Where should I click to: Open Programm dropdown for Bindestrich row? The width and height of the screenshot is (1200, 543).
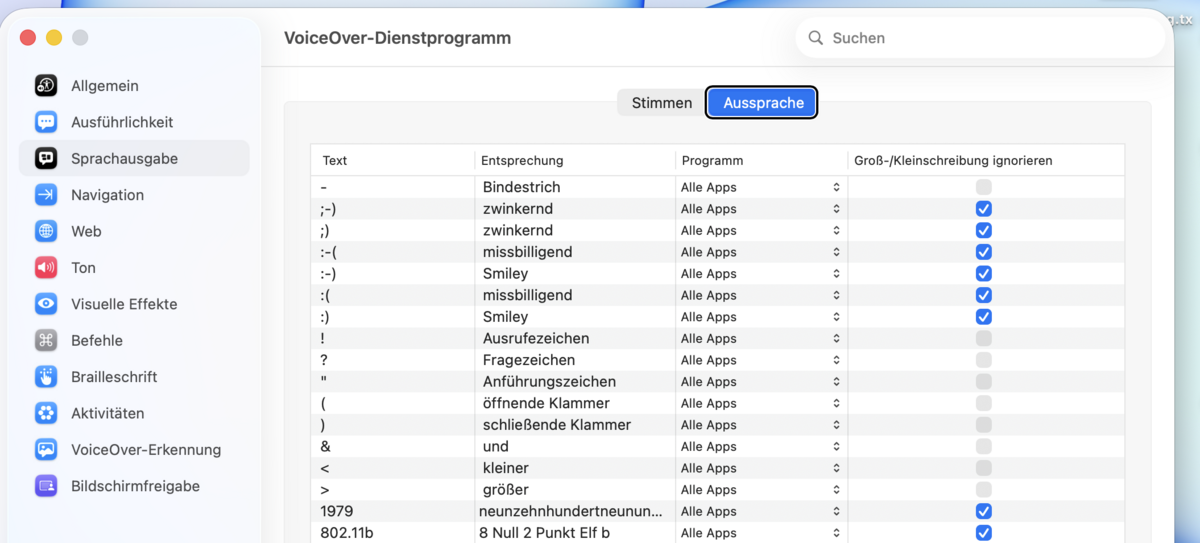(x=761, y=187)
